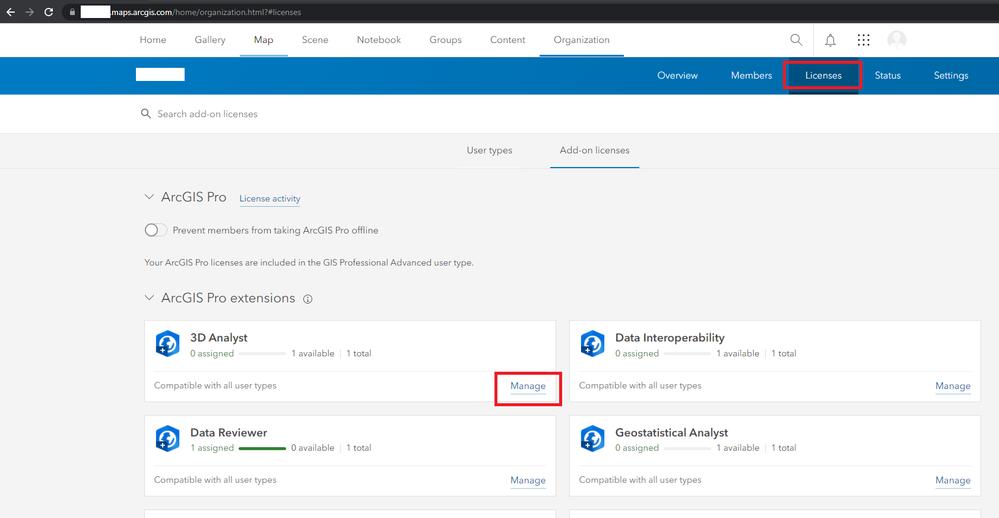This screenshot has width=999, height=518.
Task: Switch to the Overview tab
Action: point(677,75)
